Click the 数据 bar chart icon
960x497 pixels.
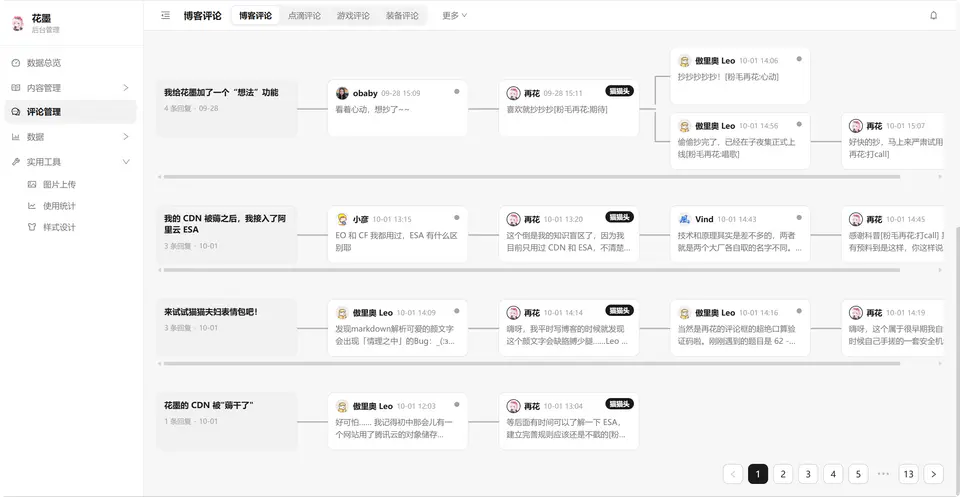(16, 136)
